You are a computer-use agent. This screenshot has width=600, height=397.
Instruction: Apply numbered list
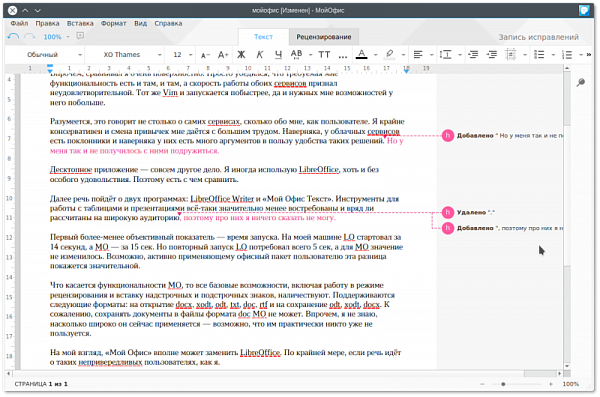click(567, 55)
